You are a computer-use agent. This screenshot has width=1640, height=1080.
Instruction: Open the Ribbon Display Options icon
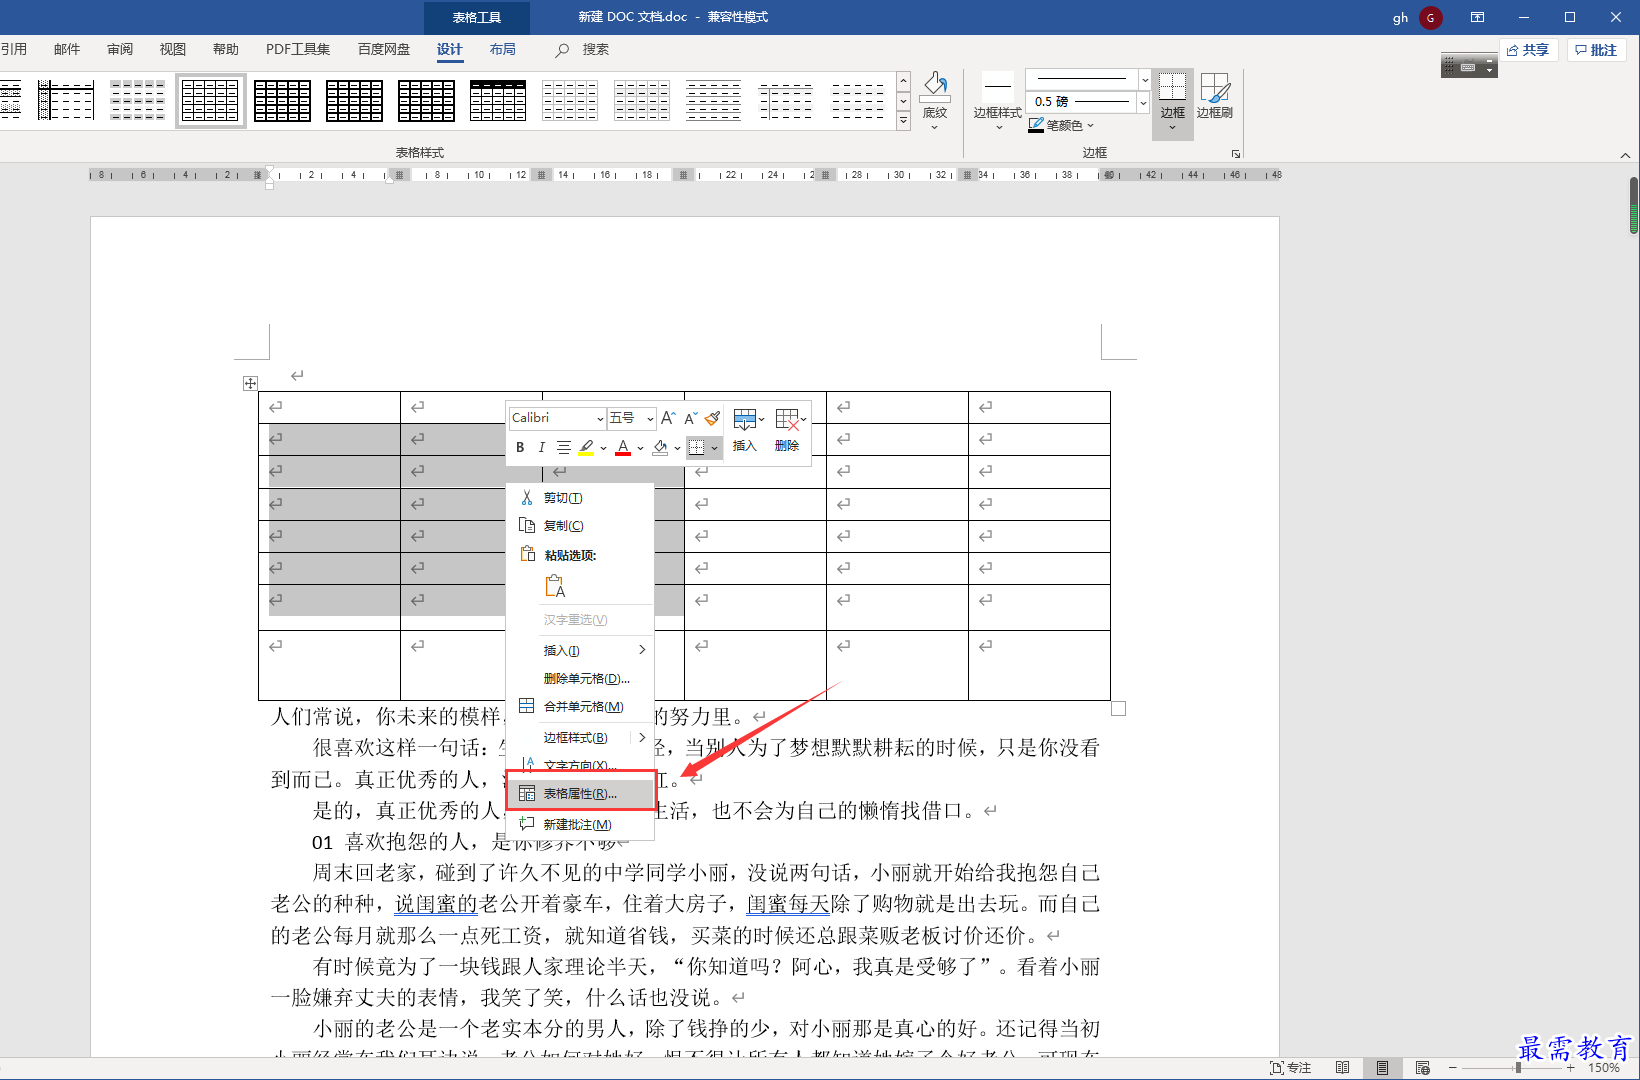click(1477, 17)
